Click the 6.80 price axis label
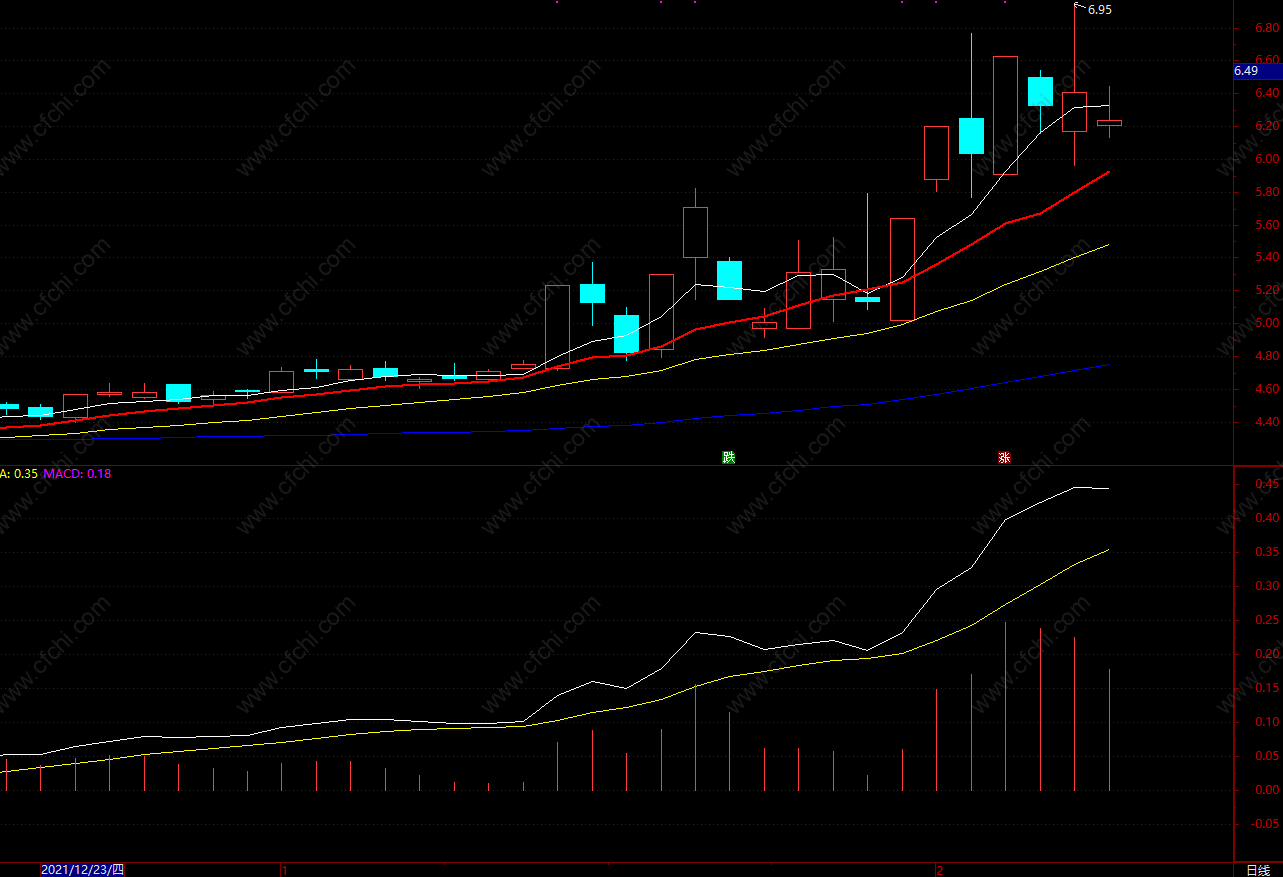Viewport: 1283px width, 877px height. [1267, 28]
